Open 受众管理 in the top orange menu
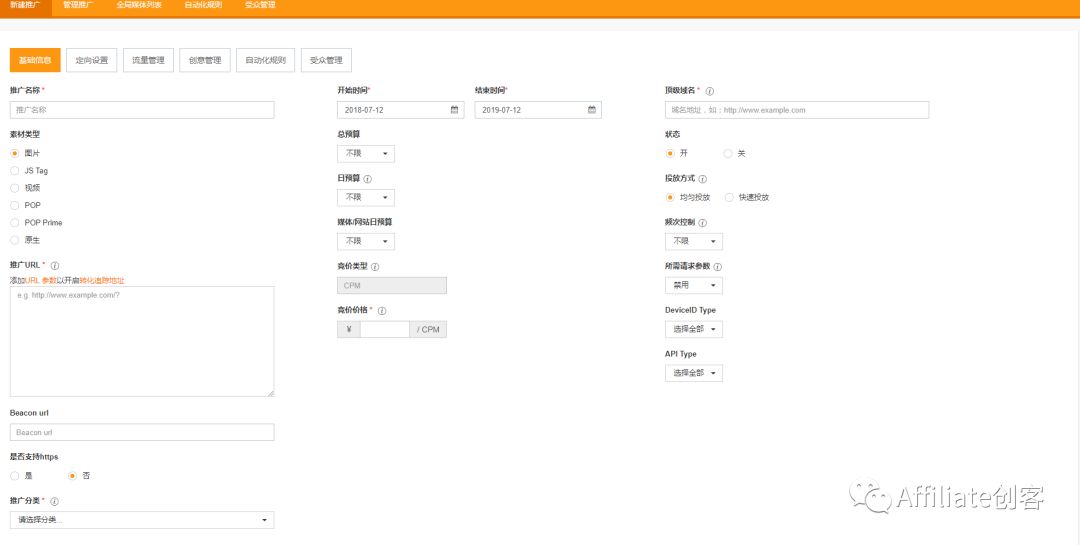Image resolution: width=1080 pixels, height=545 pixels. pyautogui.click(x=260, y=5)
